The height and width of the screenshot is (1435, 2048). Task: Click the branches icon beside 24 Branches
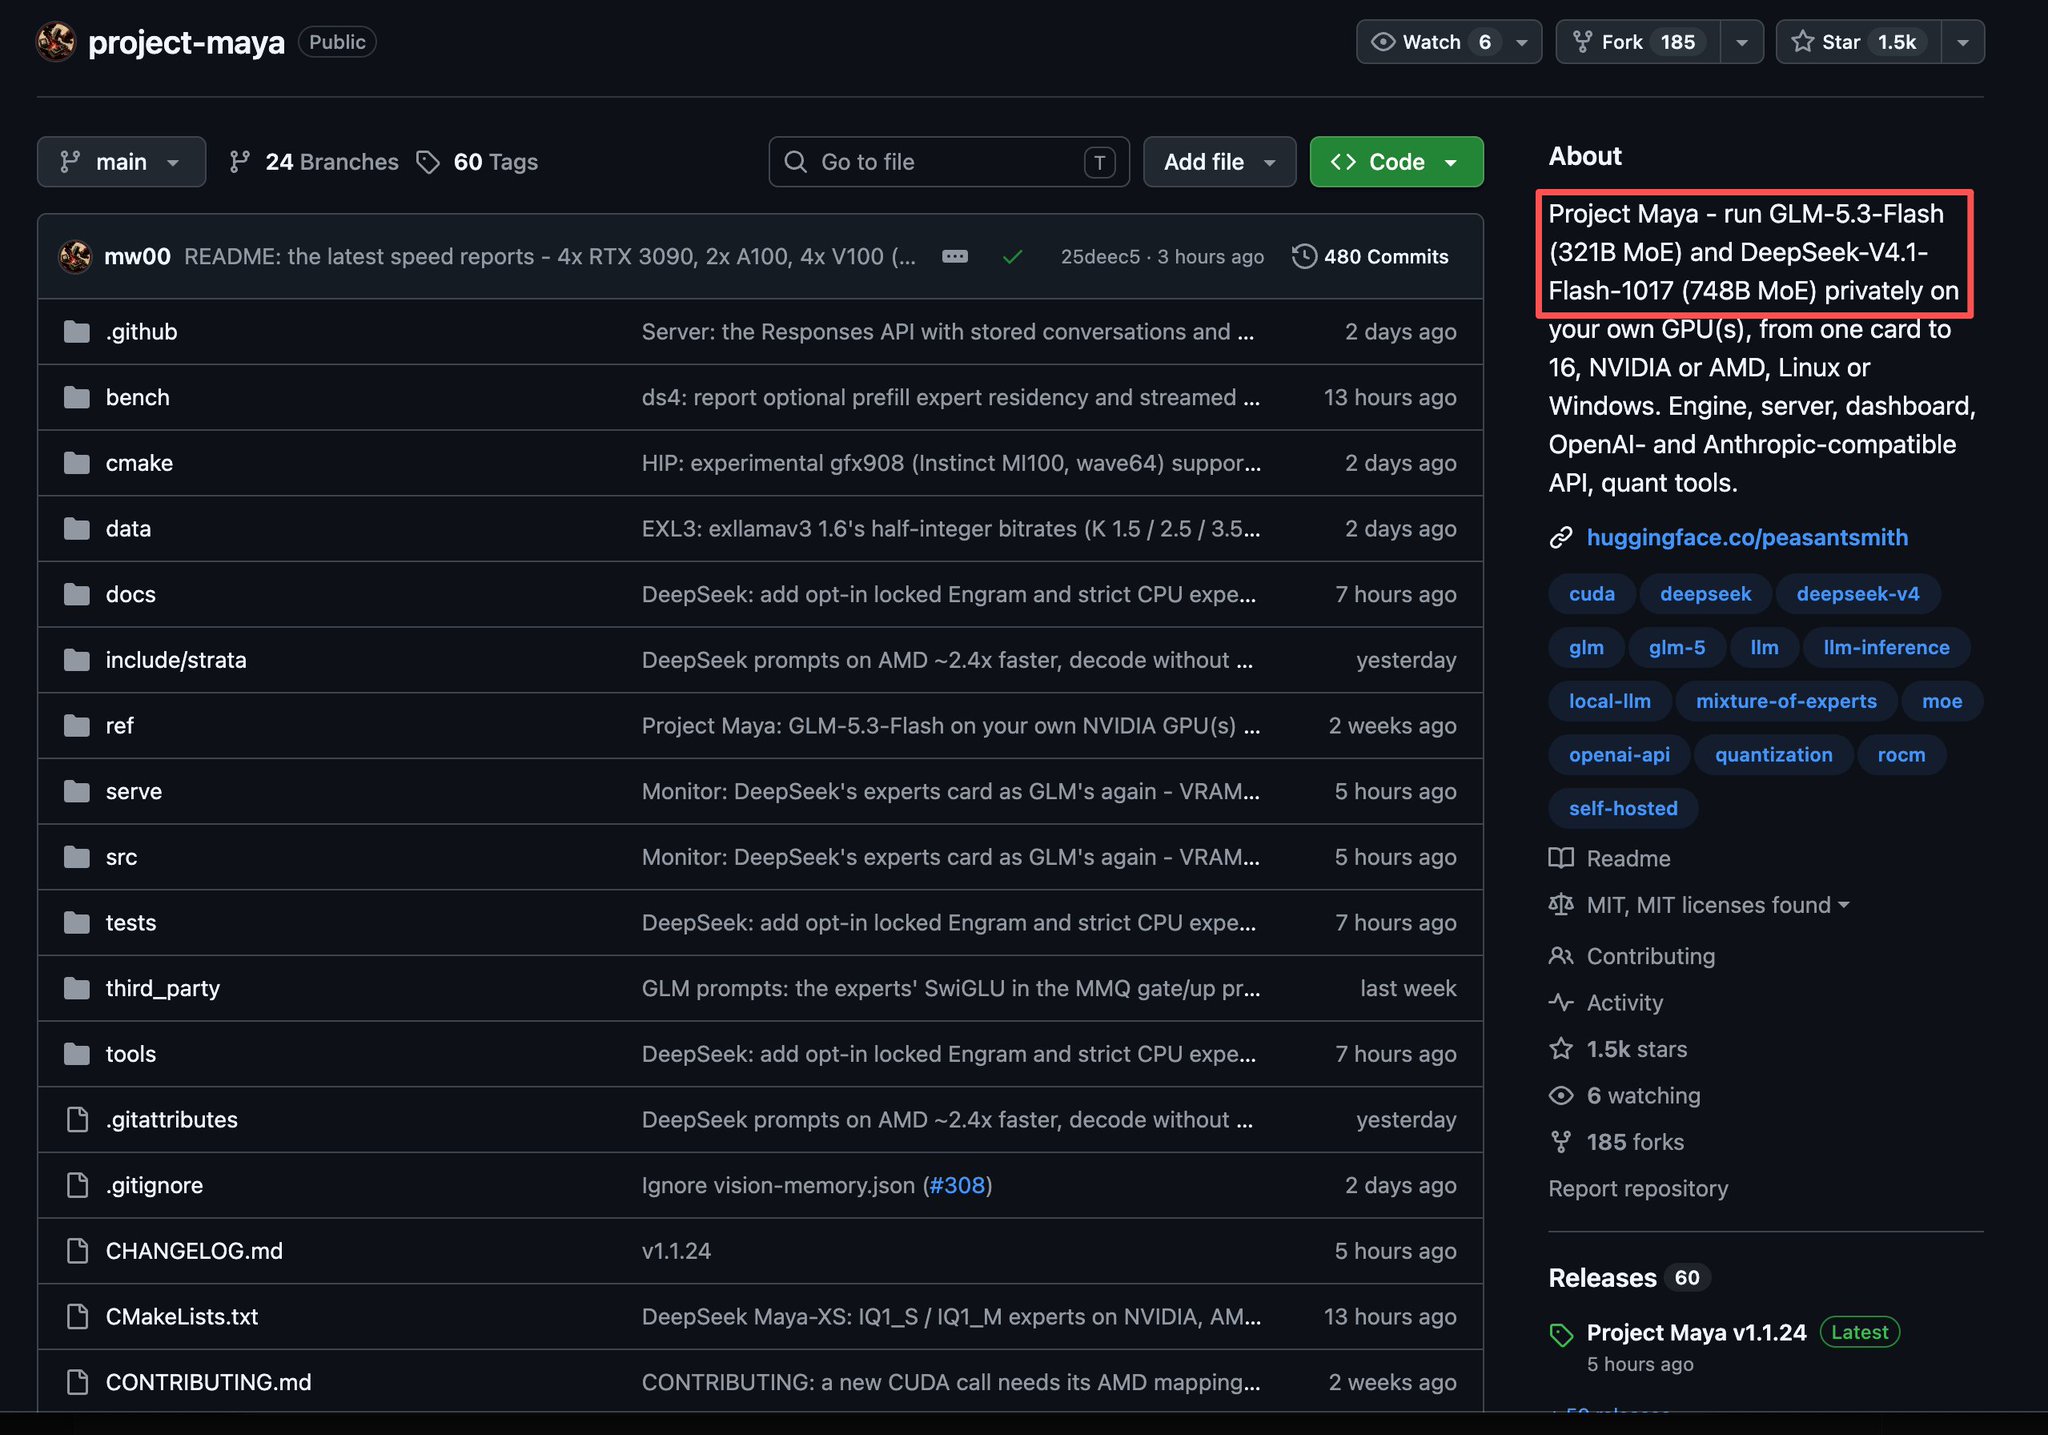240,162
